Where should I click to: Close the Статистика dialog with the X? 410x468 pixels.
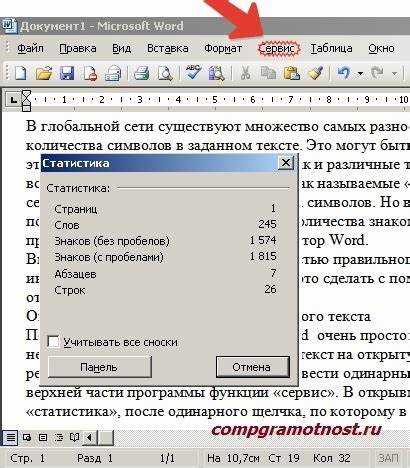click(x=286, y=163)
